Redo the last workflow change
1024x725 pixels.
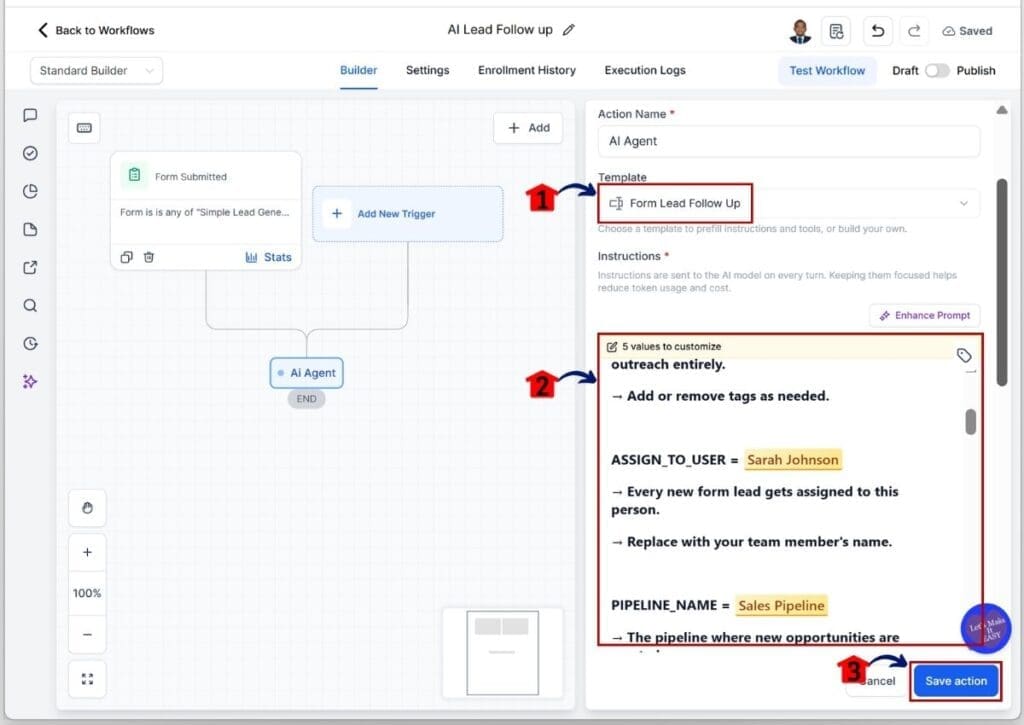[913, 31]
